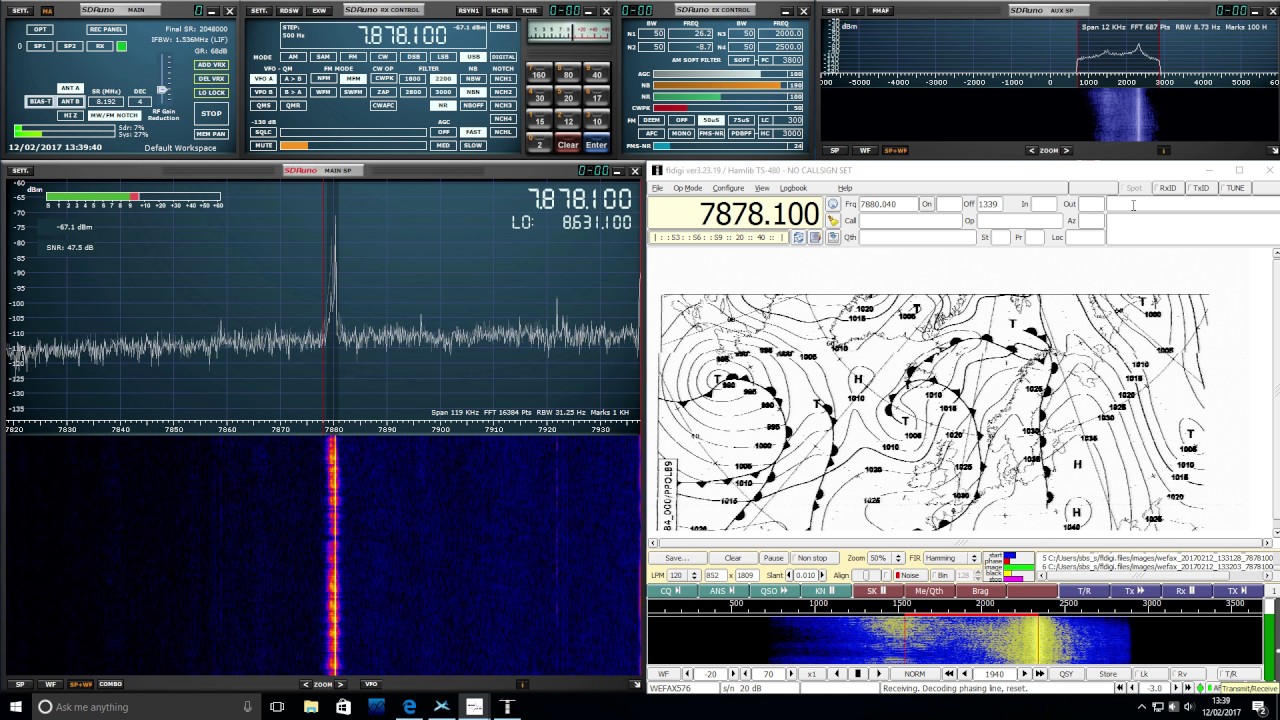The height and width of the screenshot is (720, 1280).
Task: Click the save QSO icon beside the Qth field
Action: 833,237
